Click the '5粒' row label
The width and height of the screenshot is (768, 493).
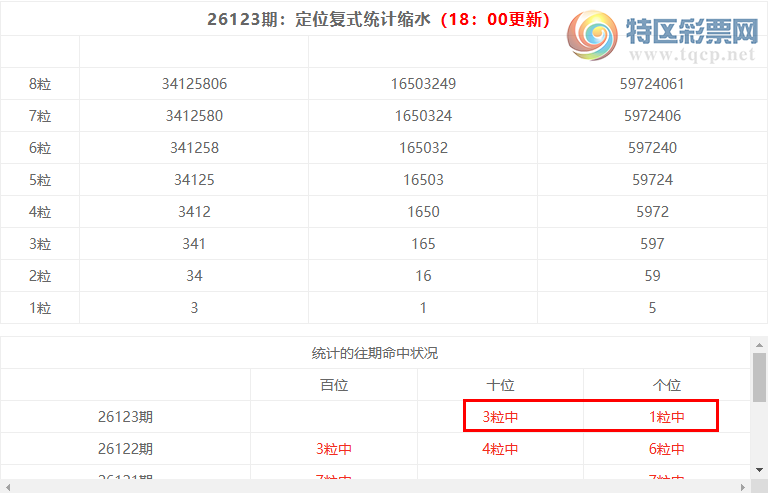pos(40,180)
